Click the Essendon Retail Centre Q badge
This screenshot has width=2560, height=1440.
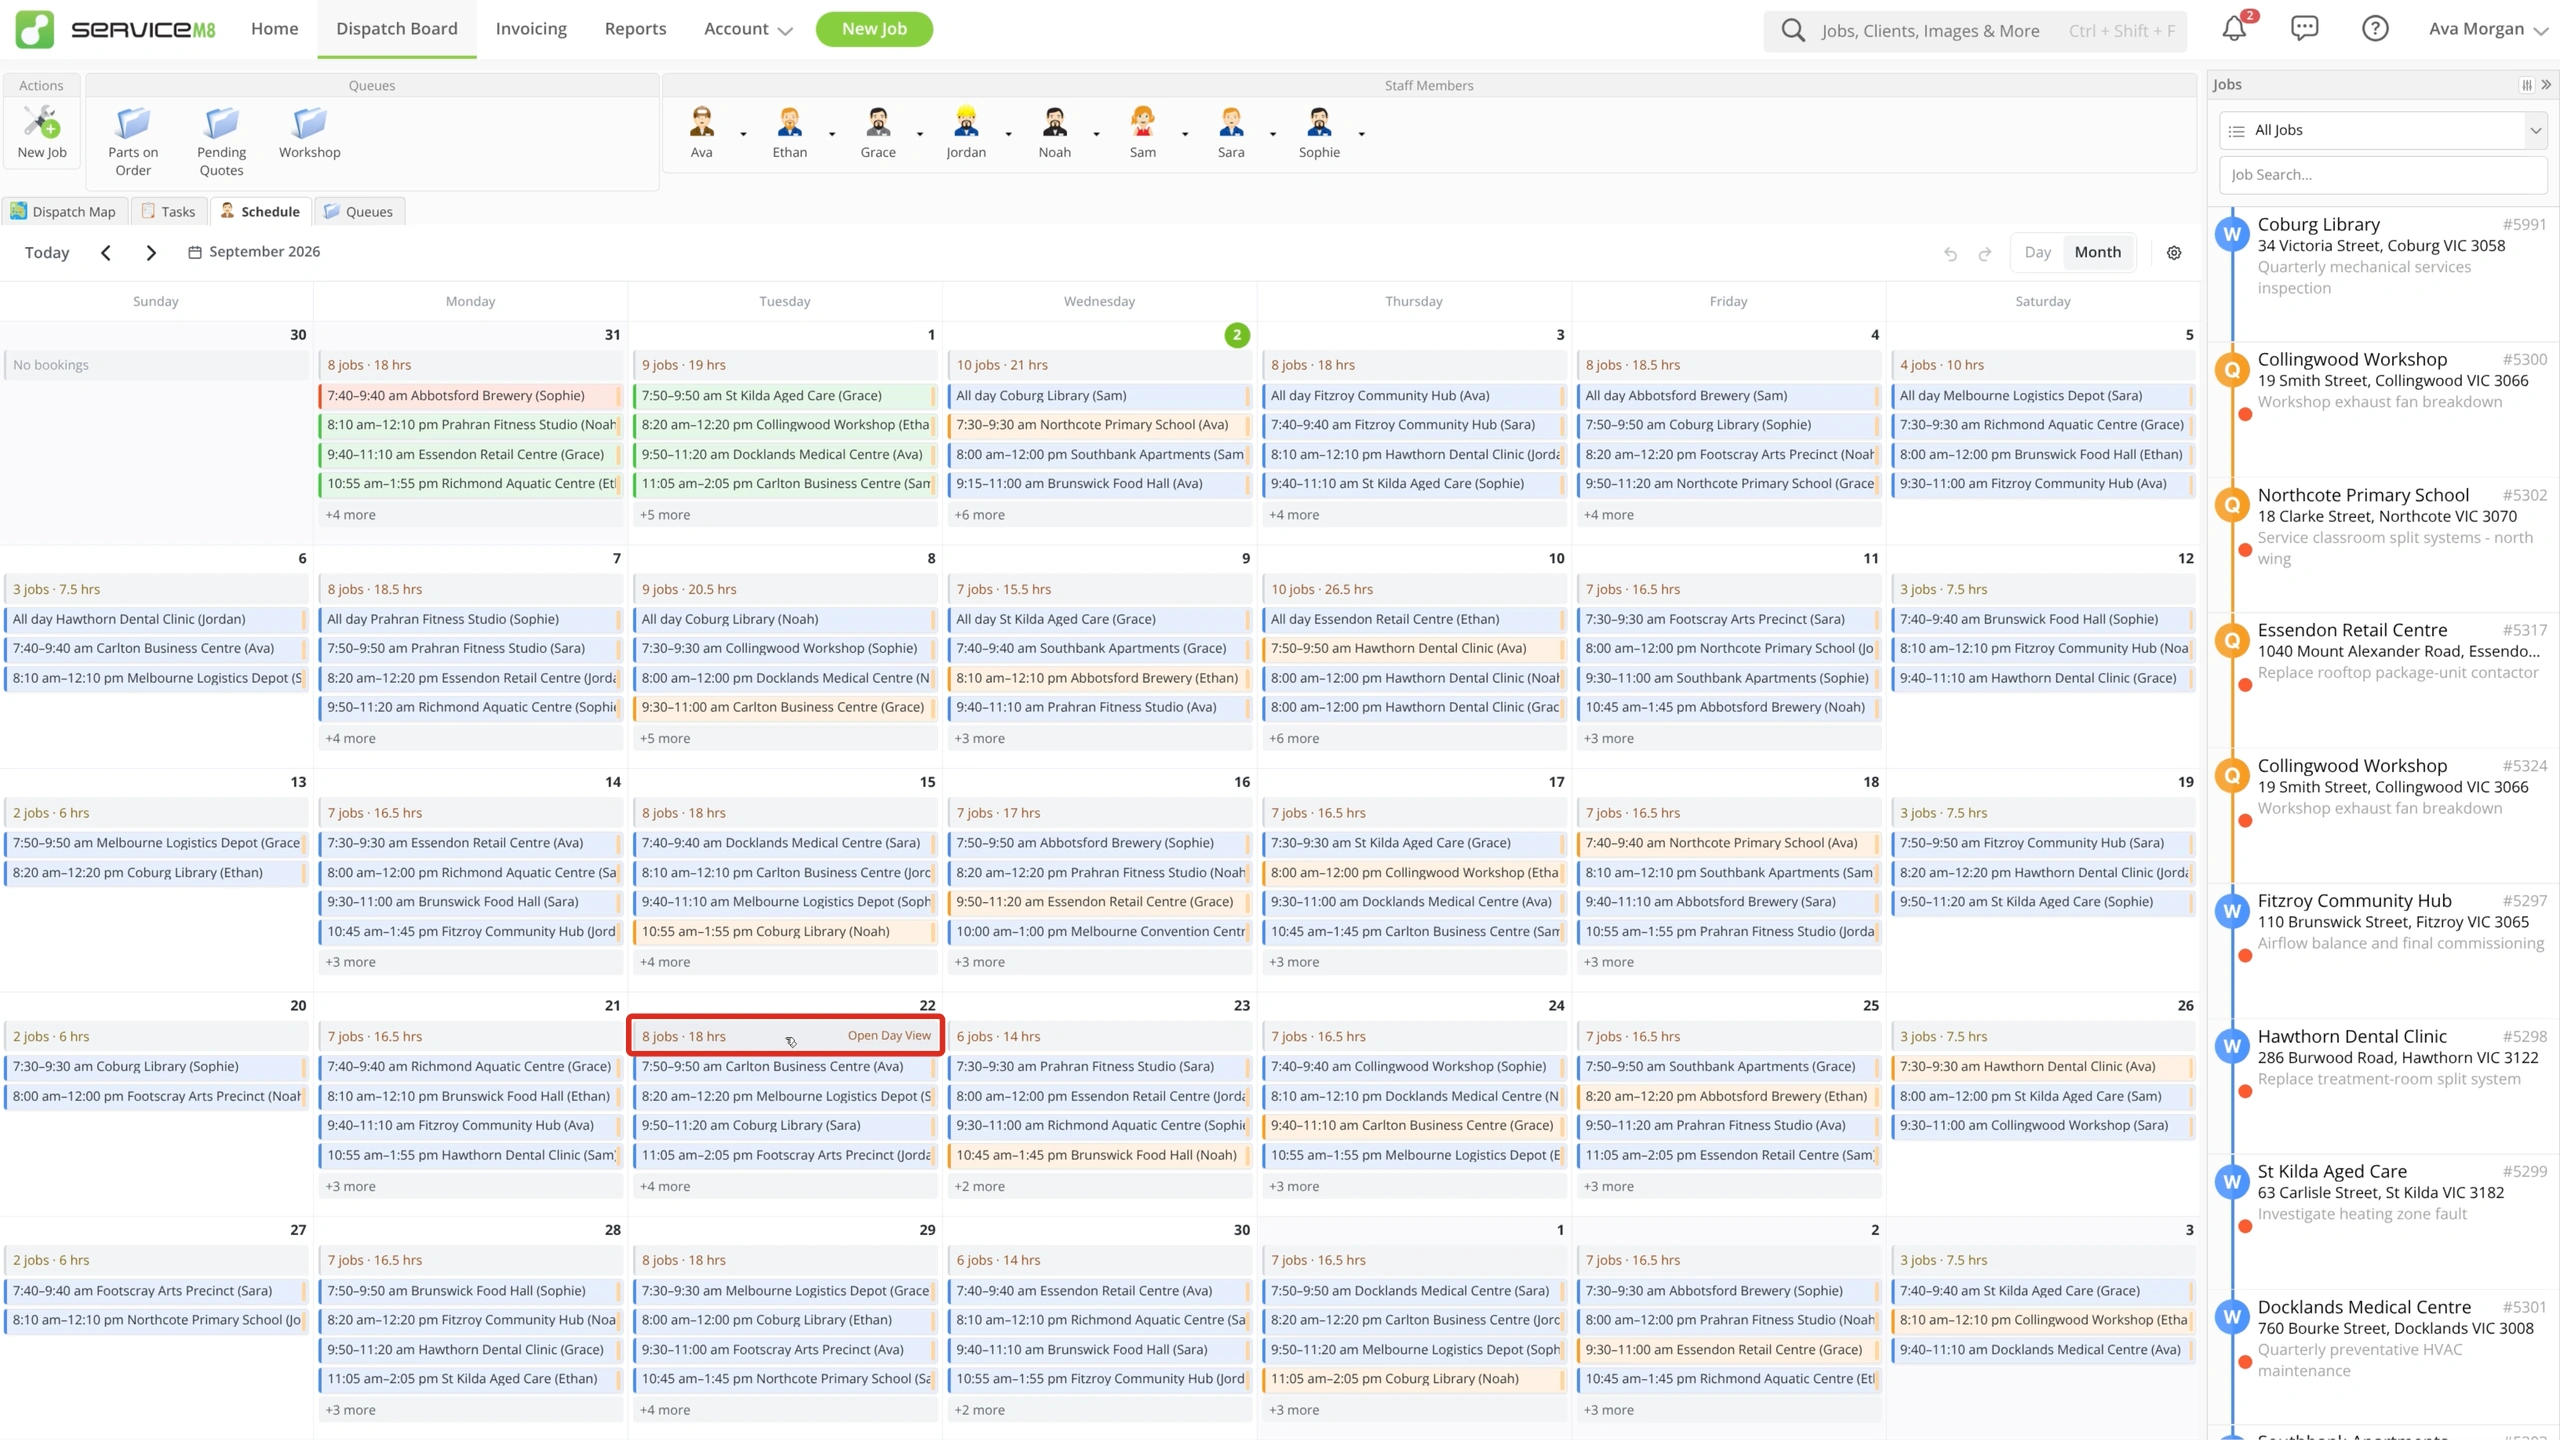2232,639
